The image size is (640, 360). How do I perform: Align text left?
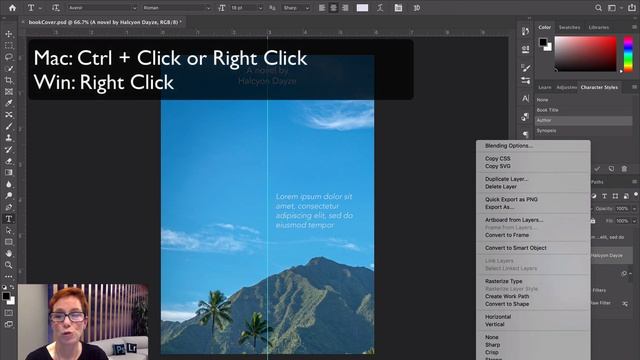point(322,8)
